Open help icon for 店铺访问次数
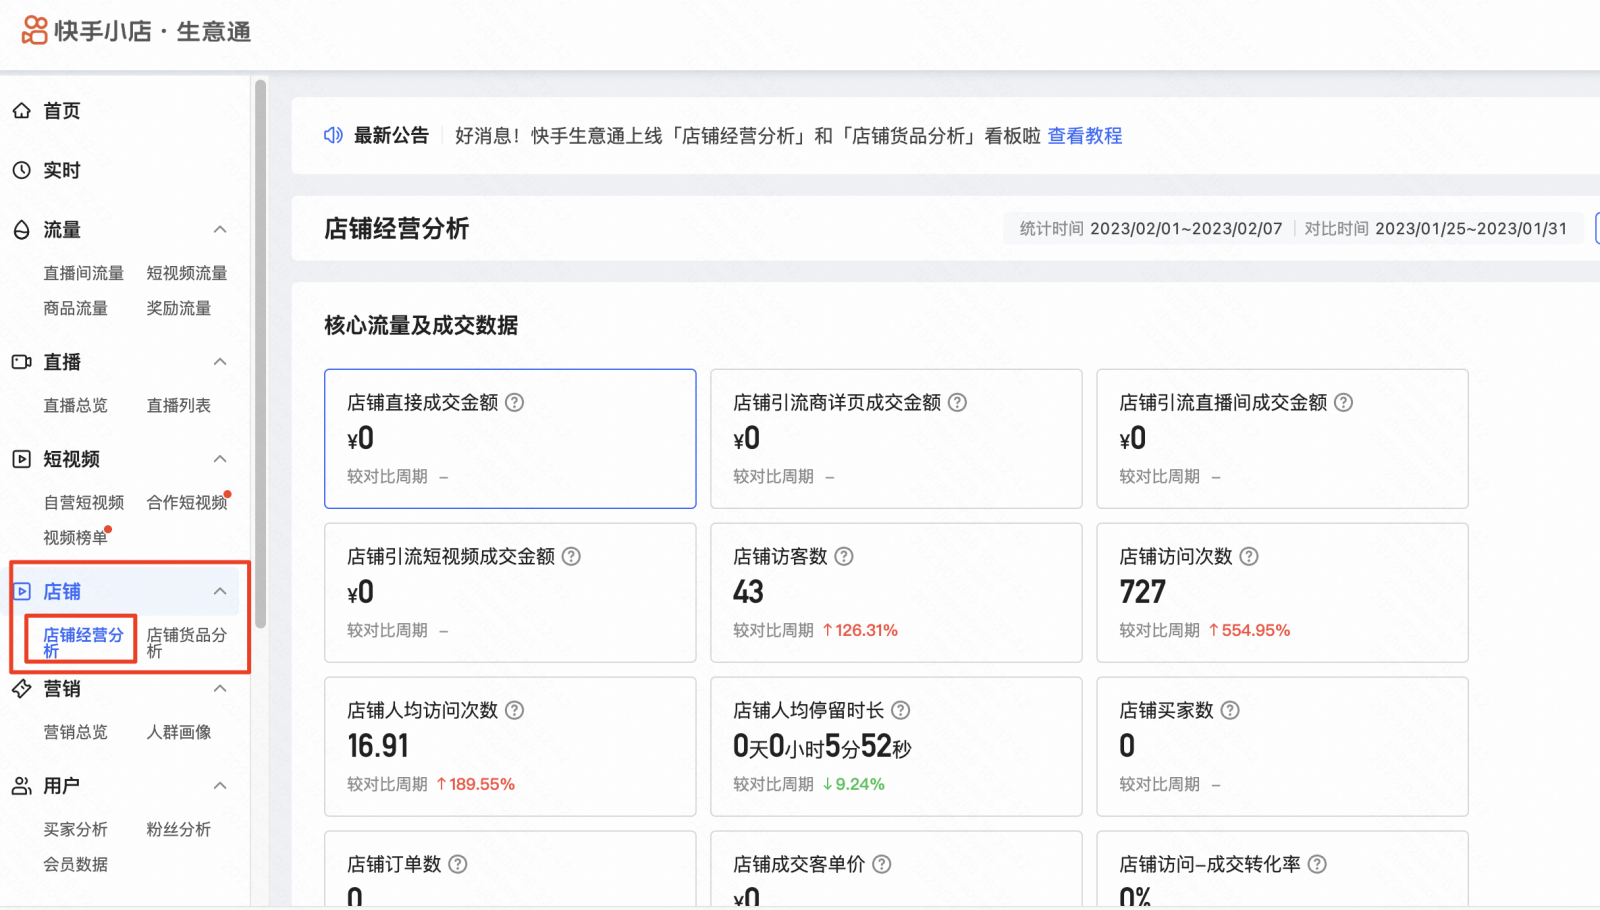Image resolution: width=1600 pixels, height=910 pixels. (x=1249, y=556)
